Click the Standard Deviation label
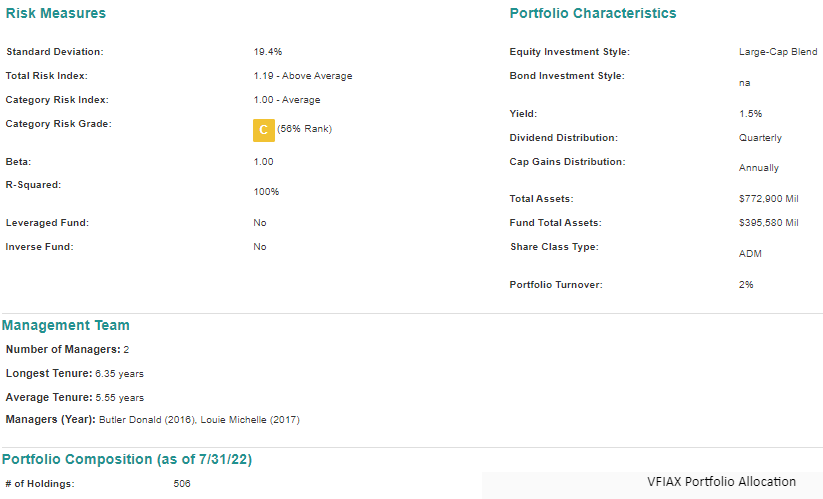 [x=55, y=51]
